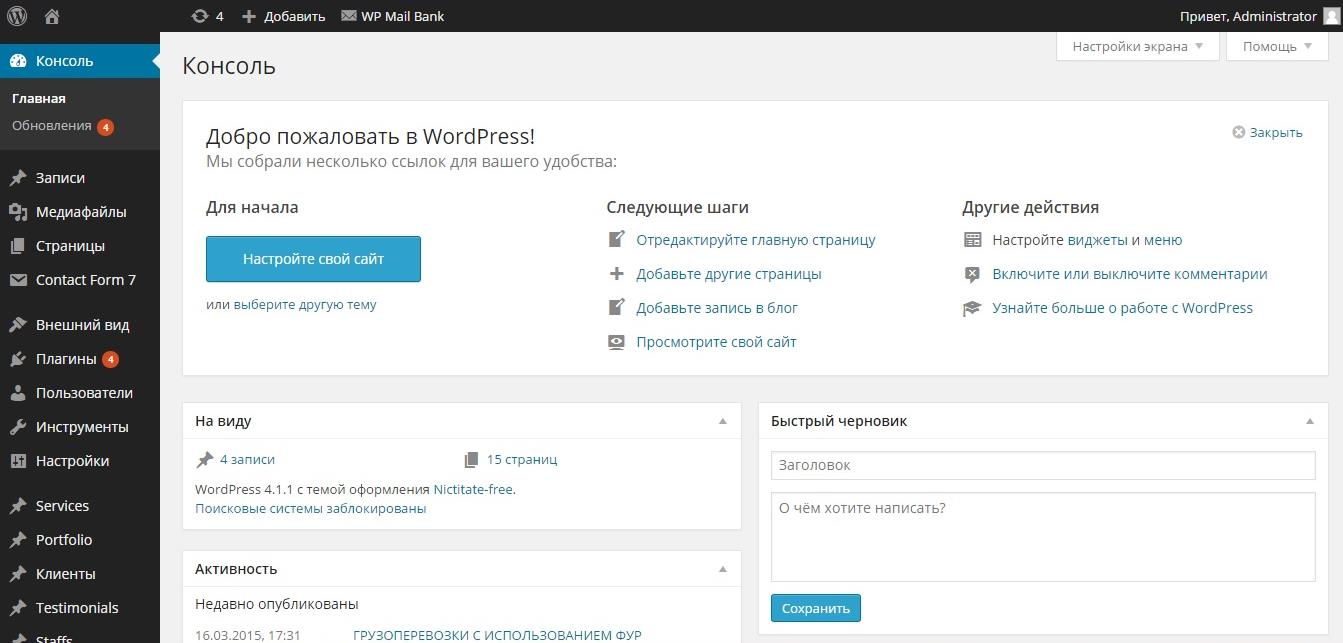Click the Внешний вид brush icon
1343x643 pixels.
point(18,325)
